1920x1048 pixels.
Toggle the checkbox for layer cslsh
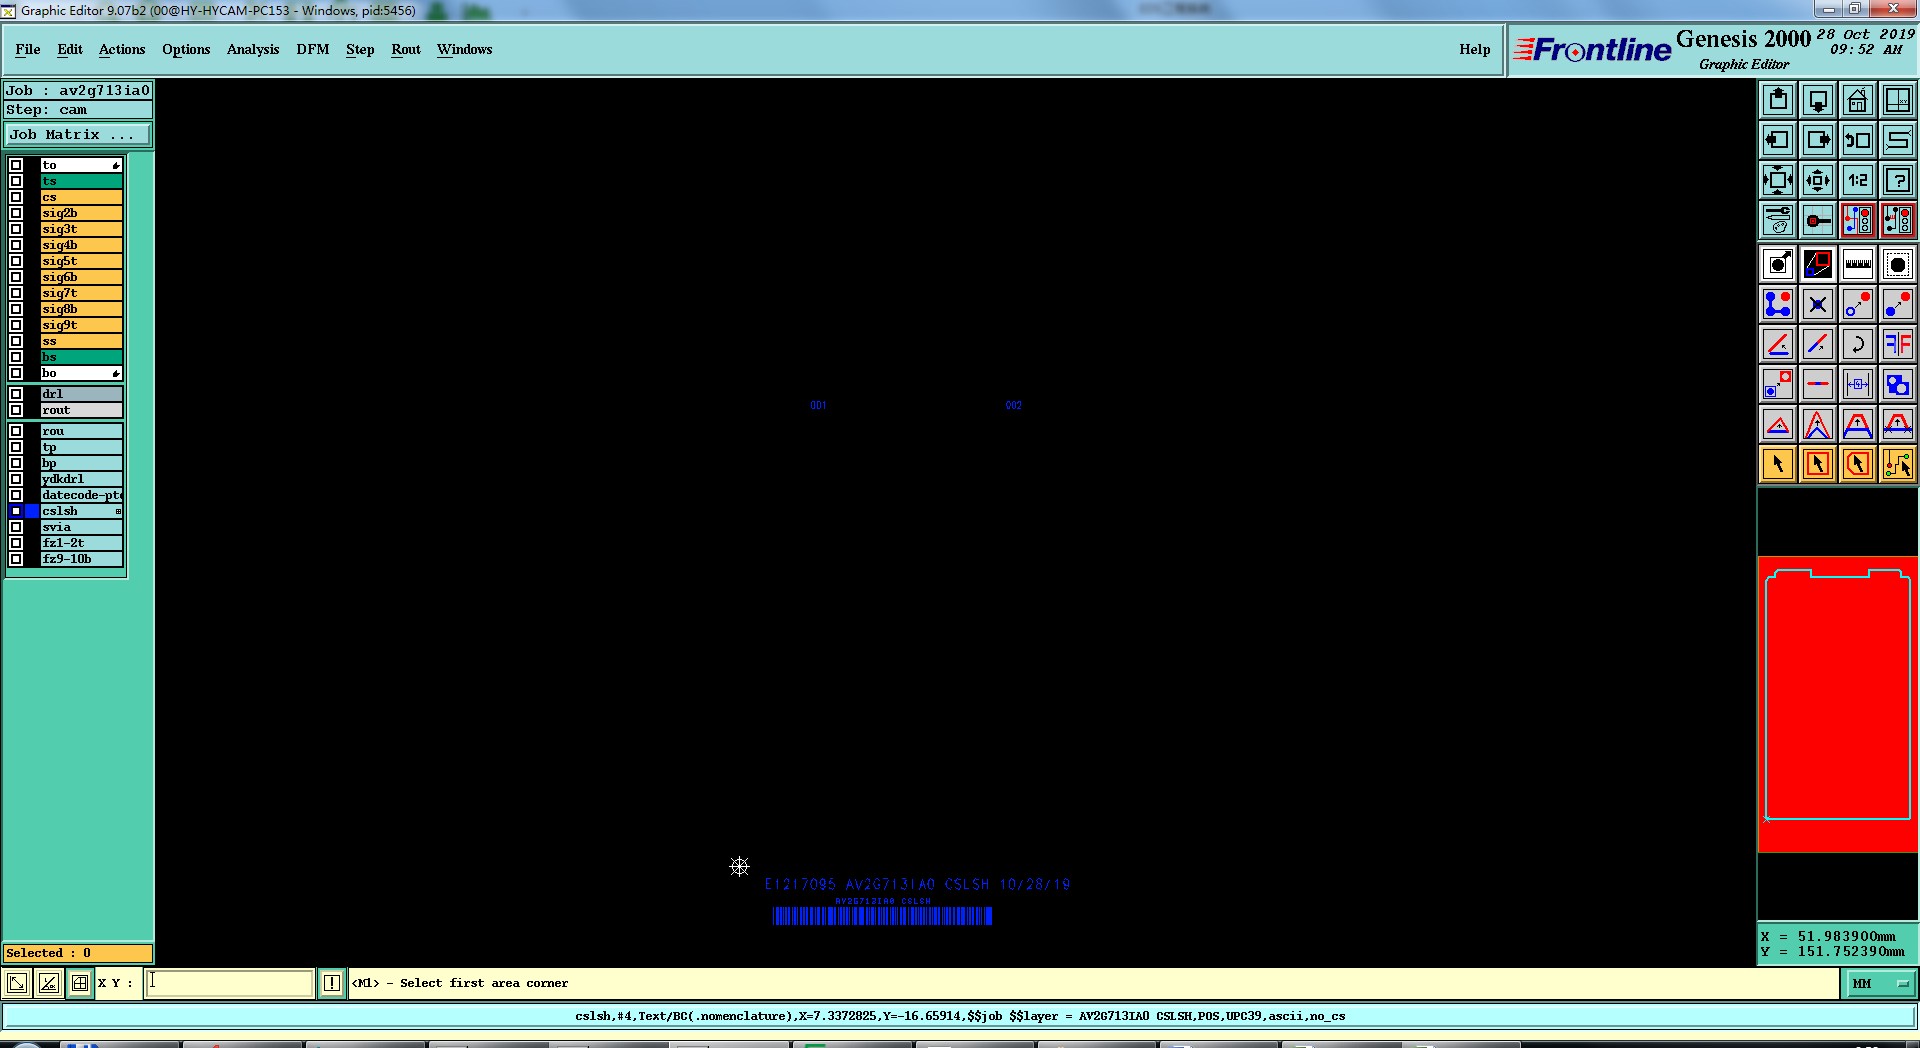(16, 511)
